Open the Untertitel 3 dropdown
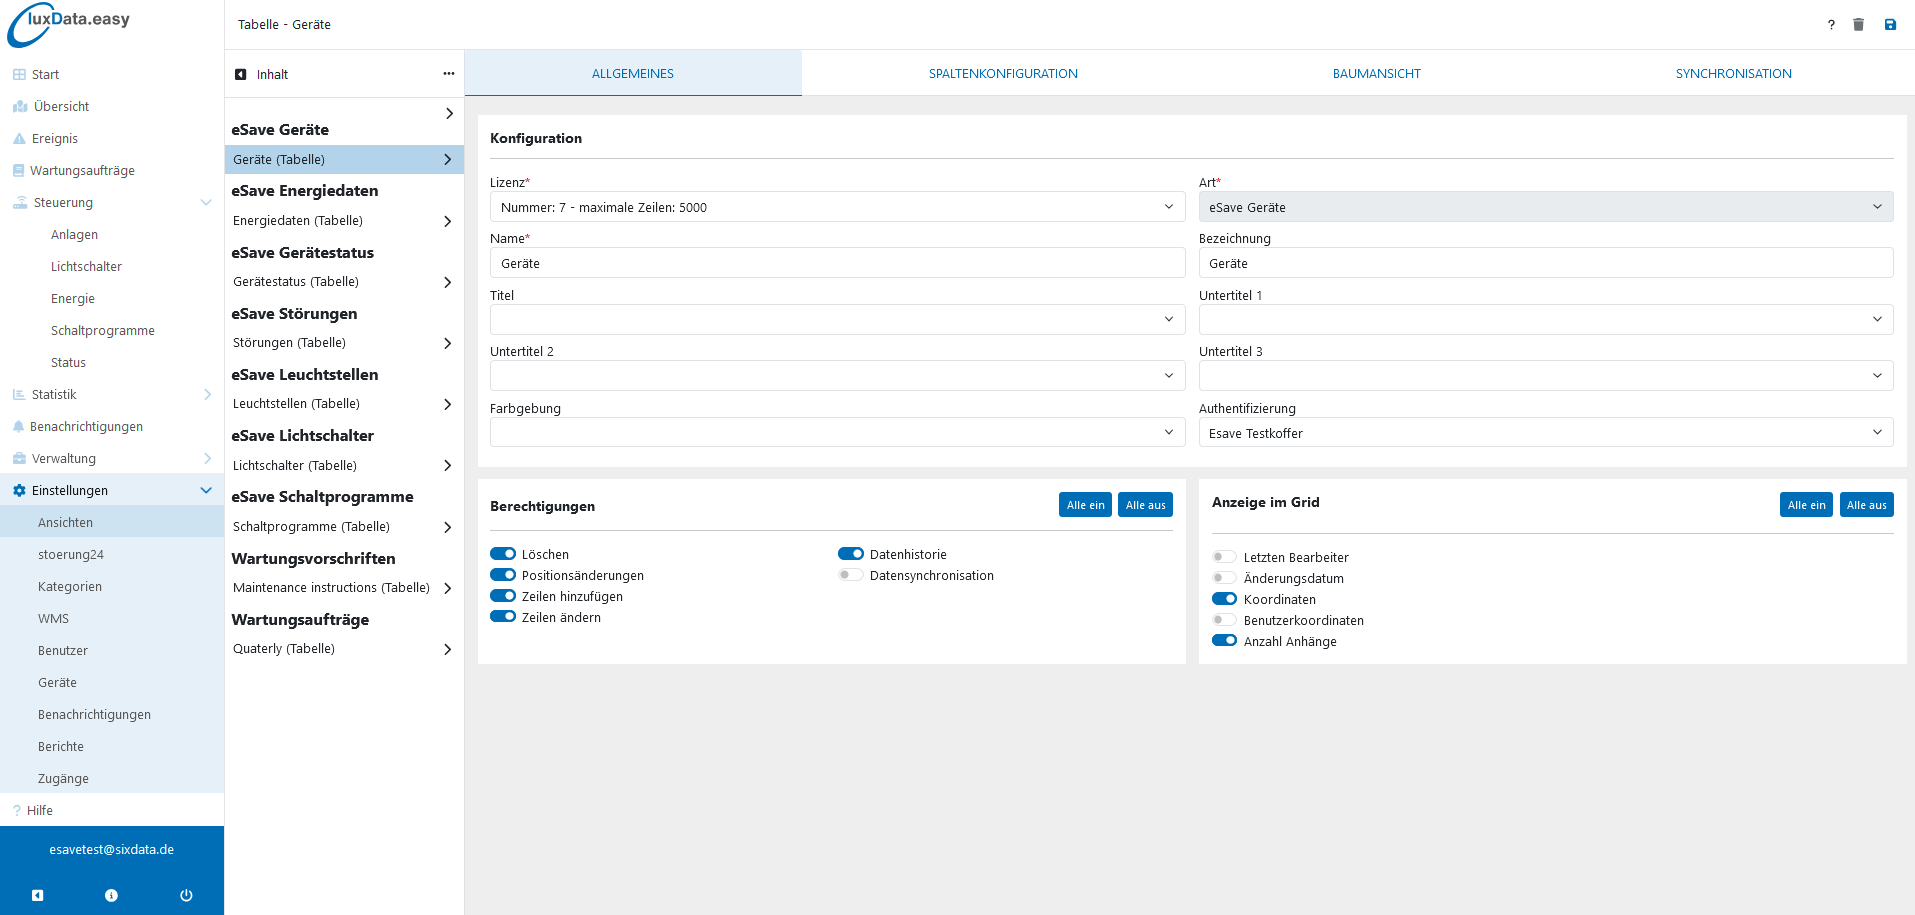Viewport: 1915px width, 915px height. point(1545,376)
